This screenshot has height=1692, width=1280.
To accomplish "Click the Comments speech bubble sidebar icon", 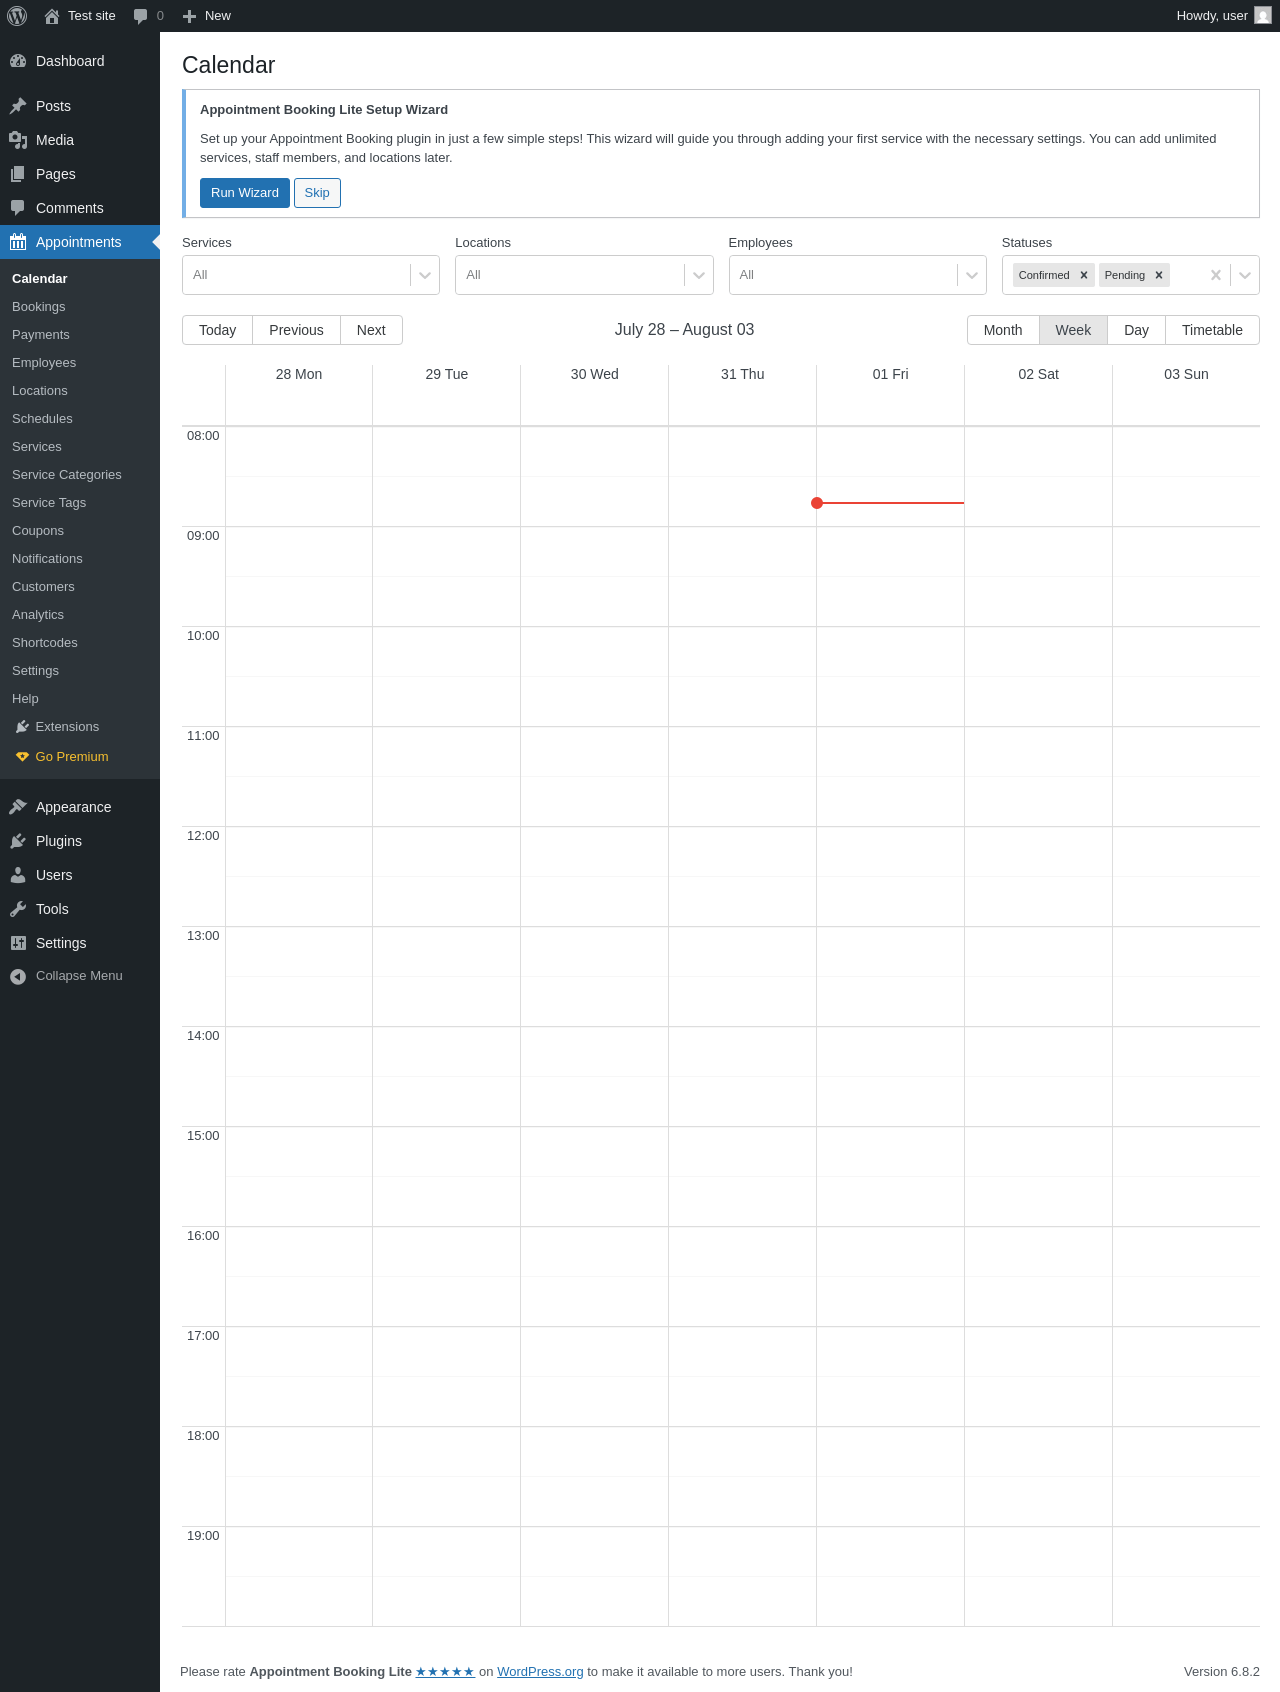I will click(18, 208).
